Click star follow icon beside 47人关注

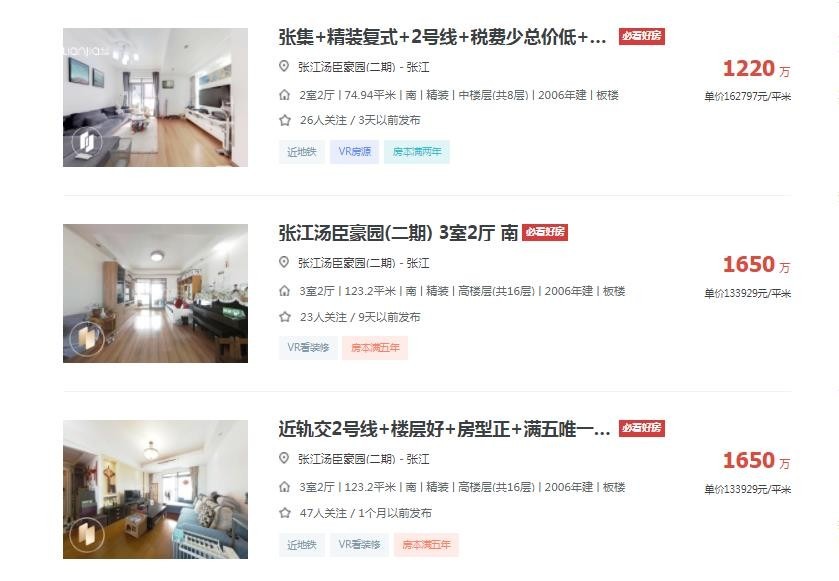285,513
